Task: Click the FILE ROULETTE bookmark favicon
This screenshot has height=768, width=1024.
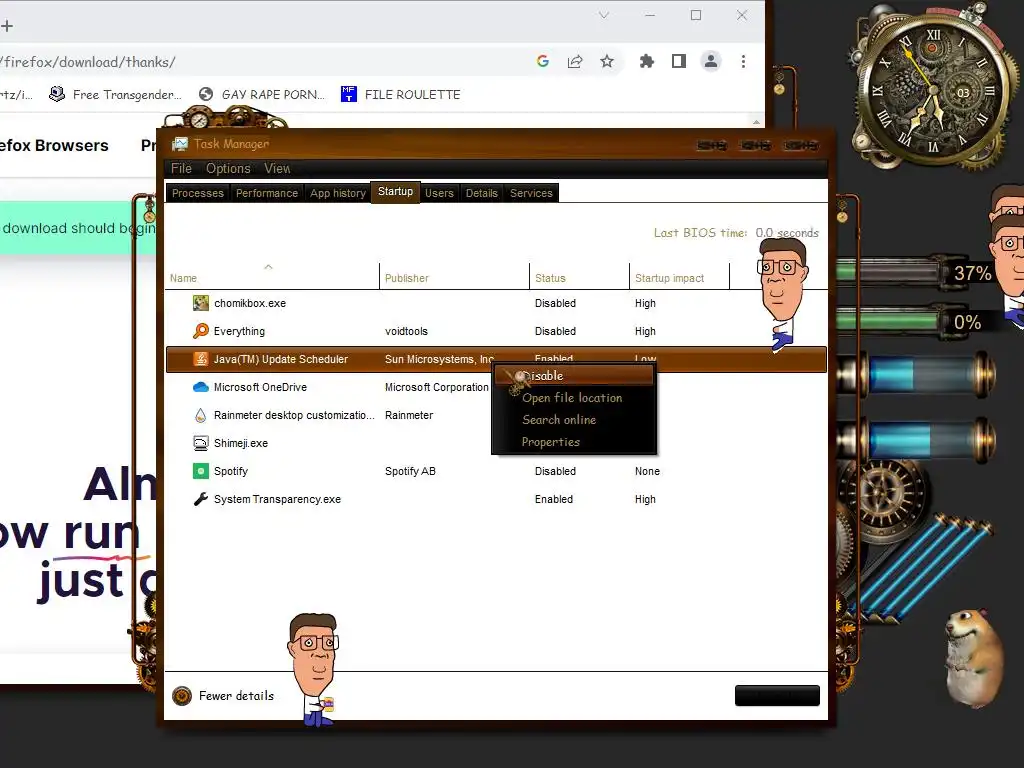Action: pos(349,94)
